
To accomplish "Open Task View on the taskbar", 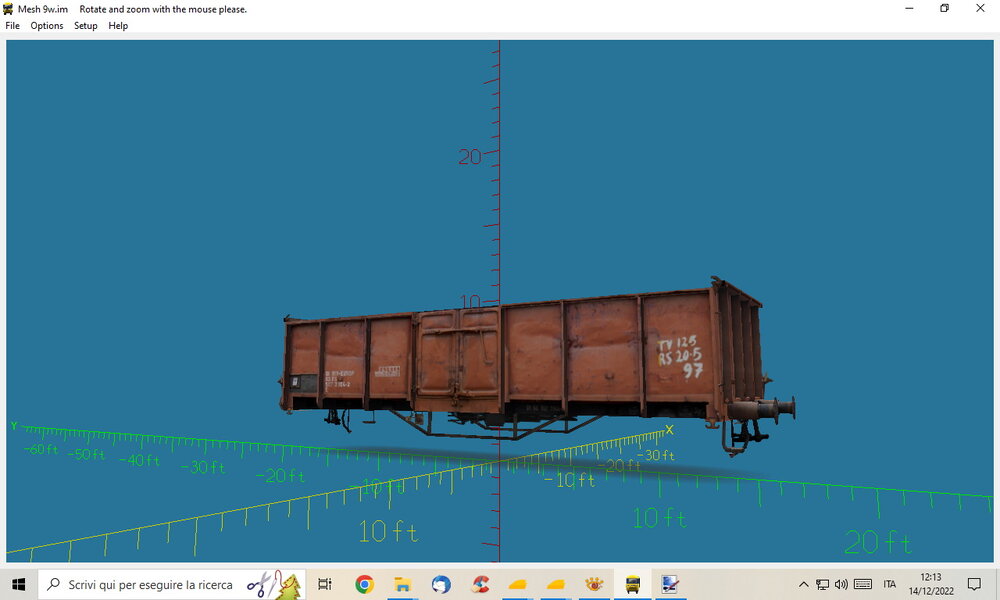I will tap(325, 584).
